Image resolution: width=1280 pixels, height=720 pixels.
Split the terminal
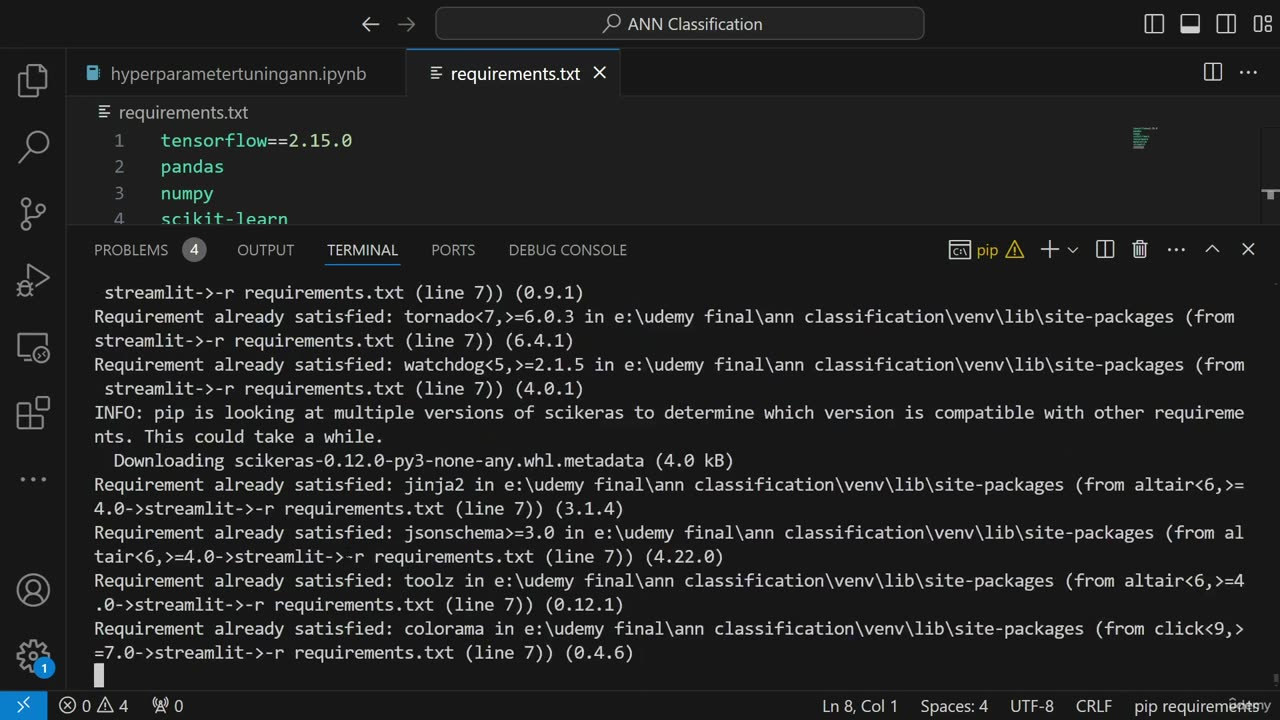(1105, 250)
